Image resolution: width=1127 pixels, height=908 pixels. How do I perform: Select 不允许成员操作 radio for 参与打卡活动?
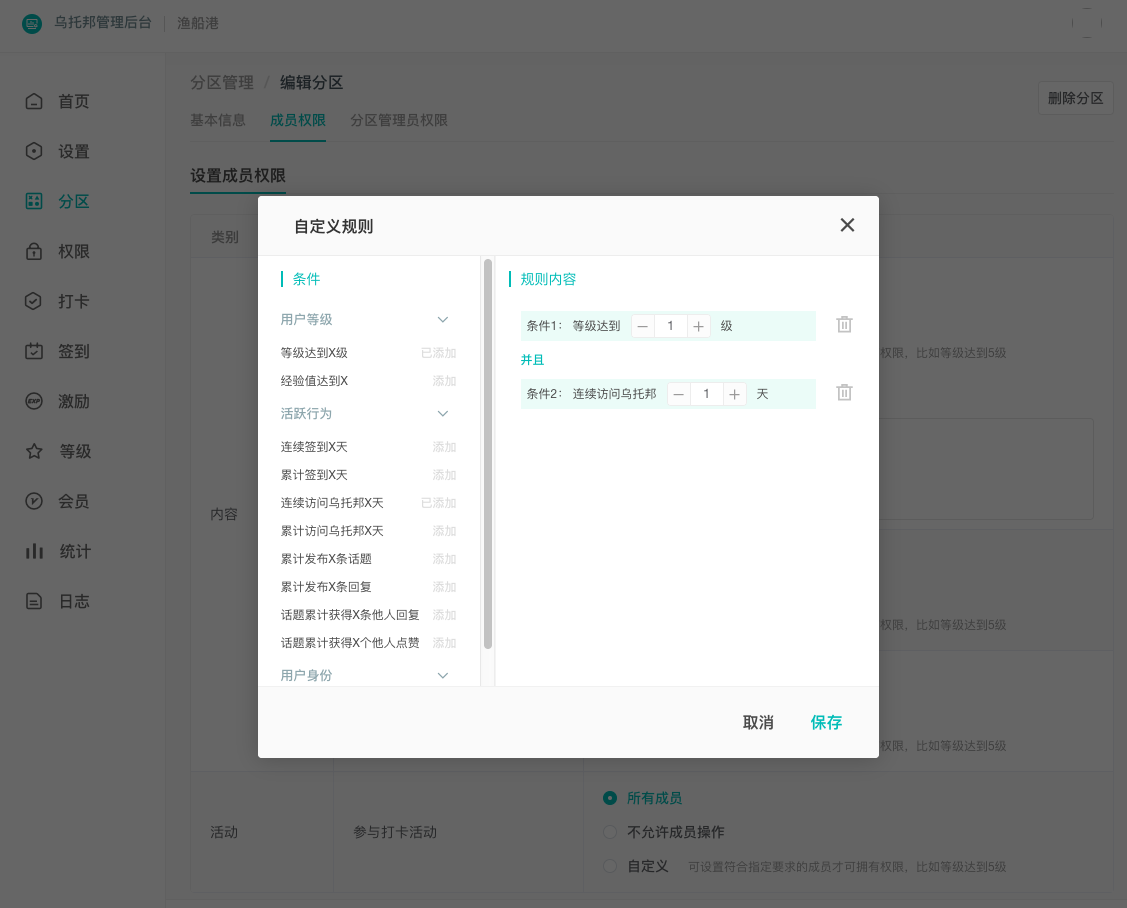pyautogui.click(x=610, y=832)
